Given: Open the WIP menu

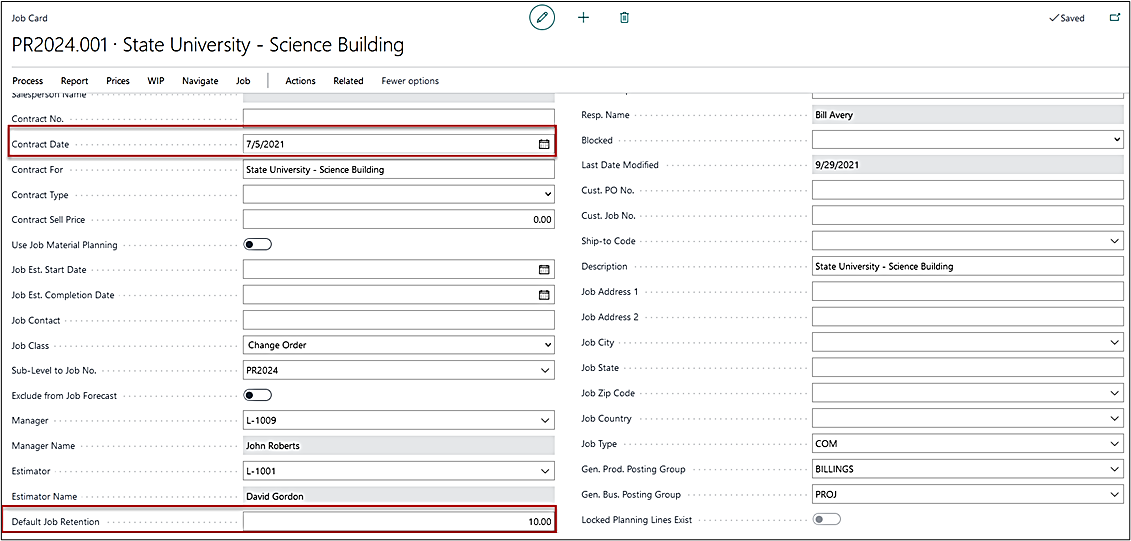Looking at the screenshot, I should (x=156, y=81).
